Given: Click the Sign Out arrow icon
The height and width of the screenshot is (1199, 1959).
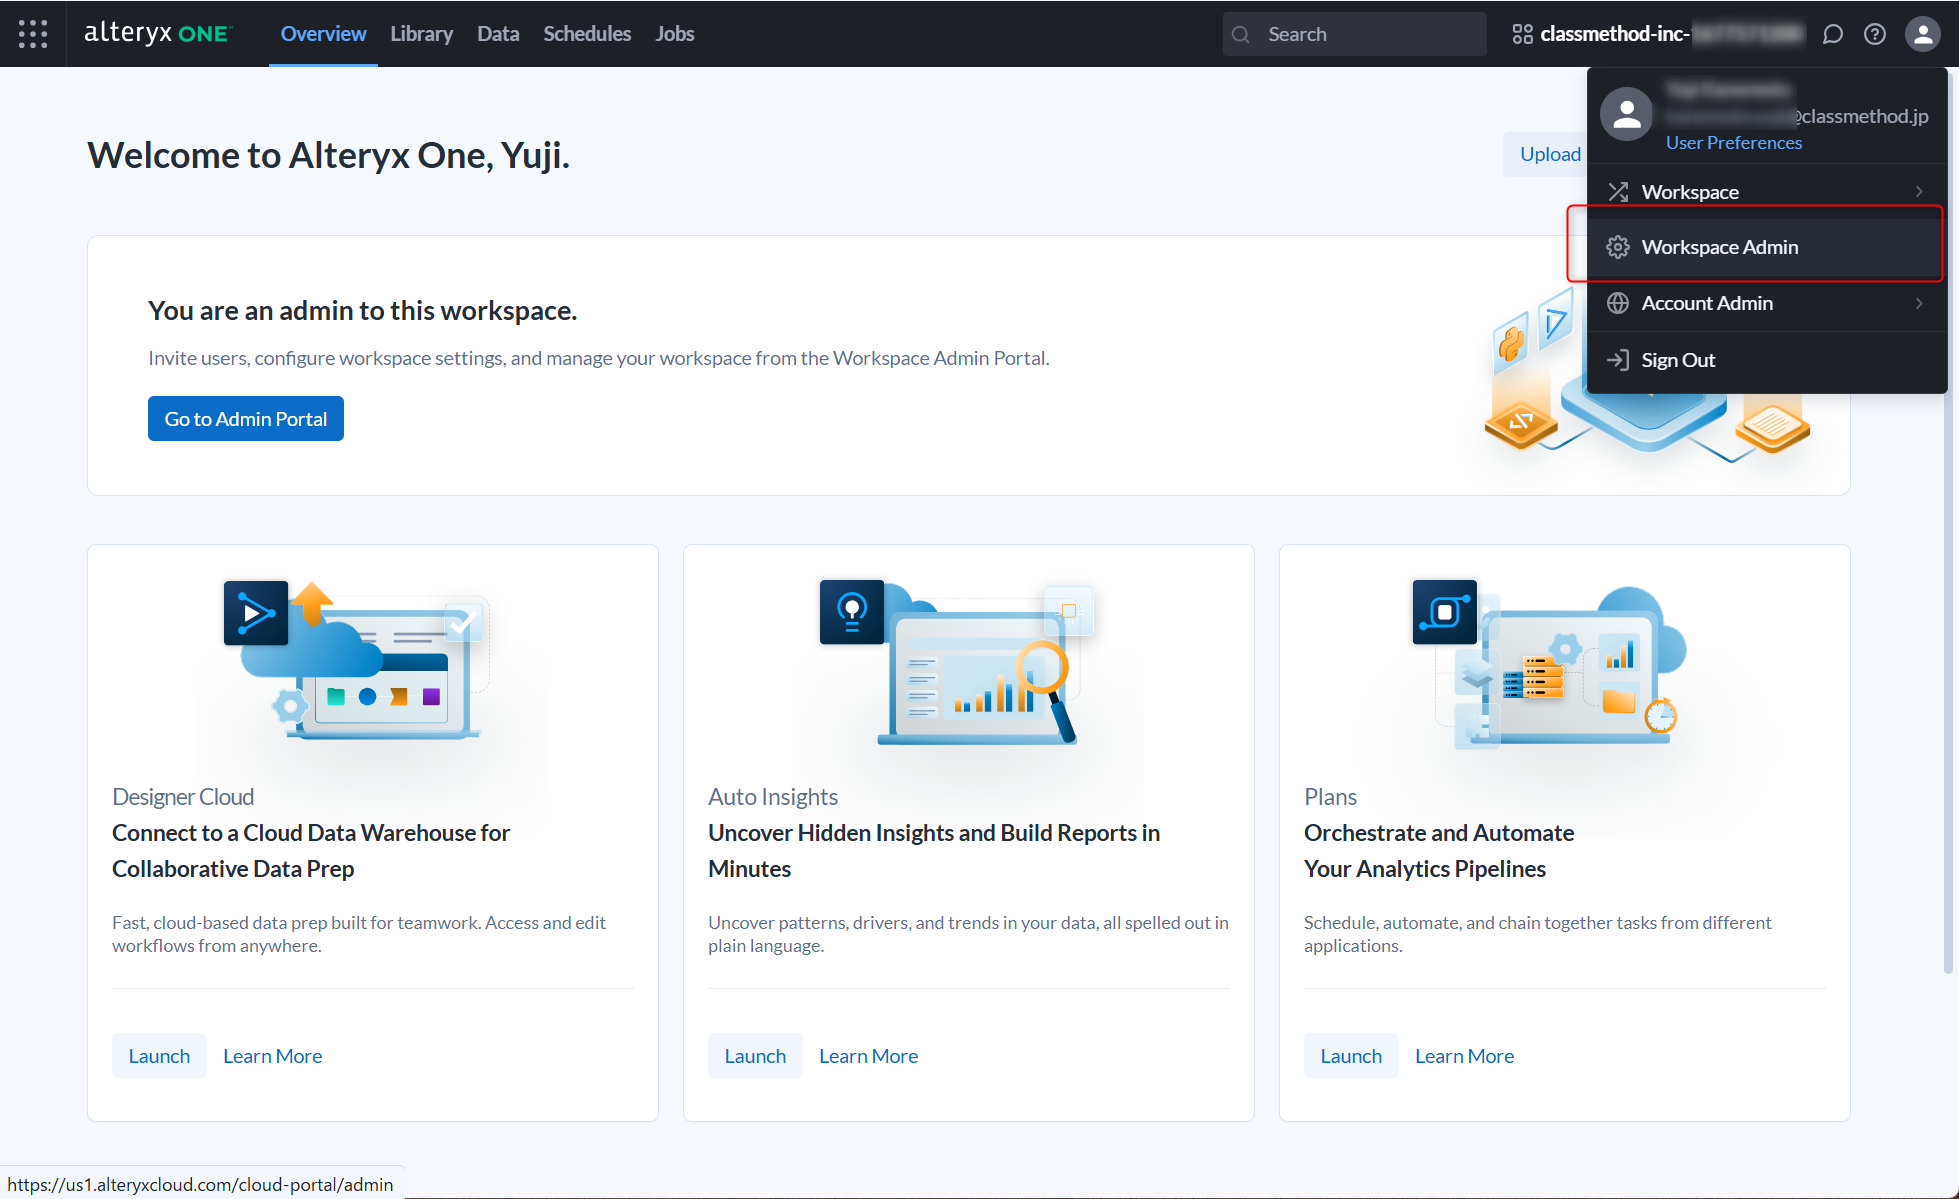Looking at the screenshot, I should tap(1618, 360).
